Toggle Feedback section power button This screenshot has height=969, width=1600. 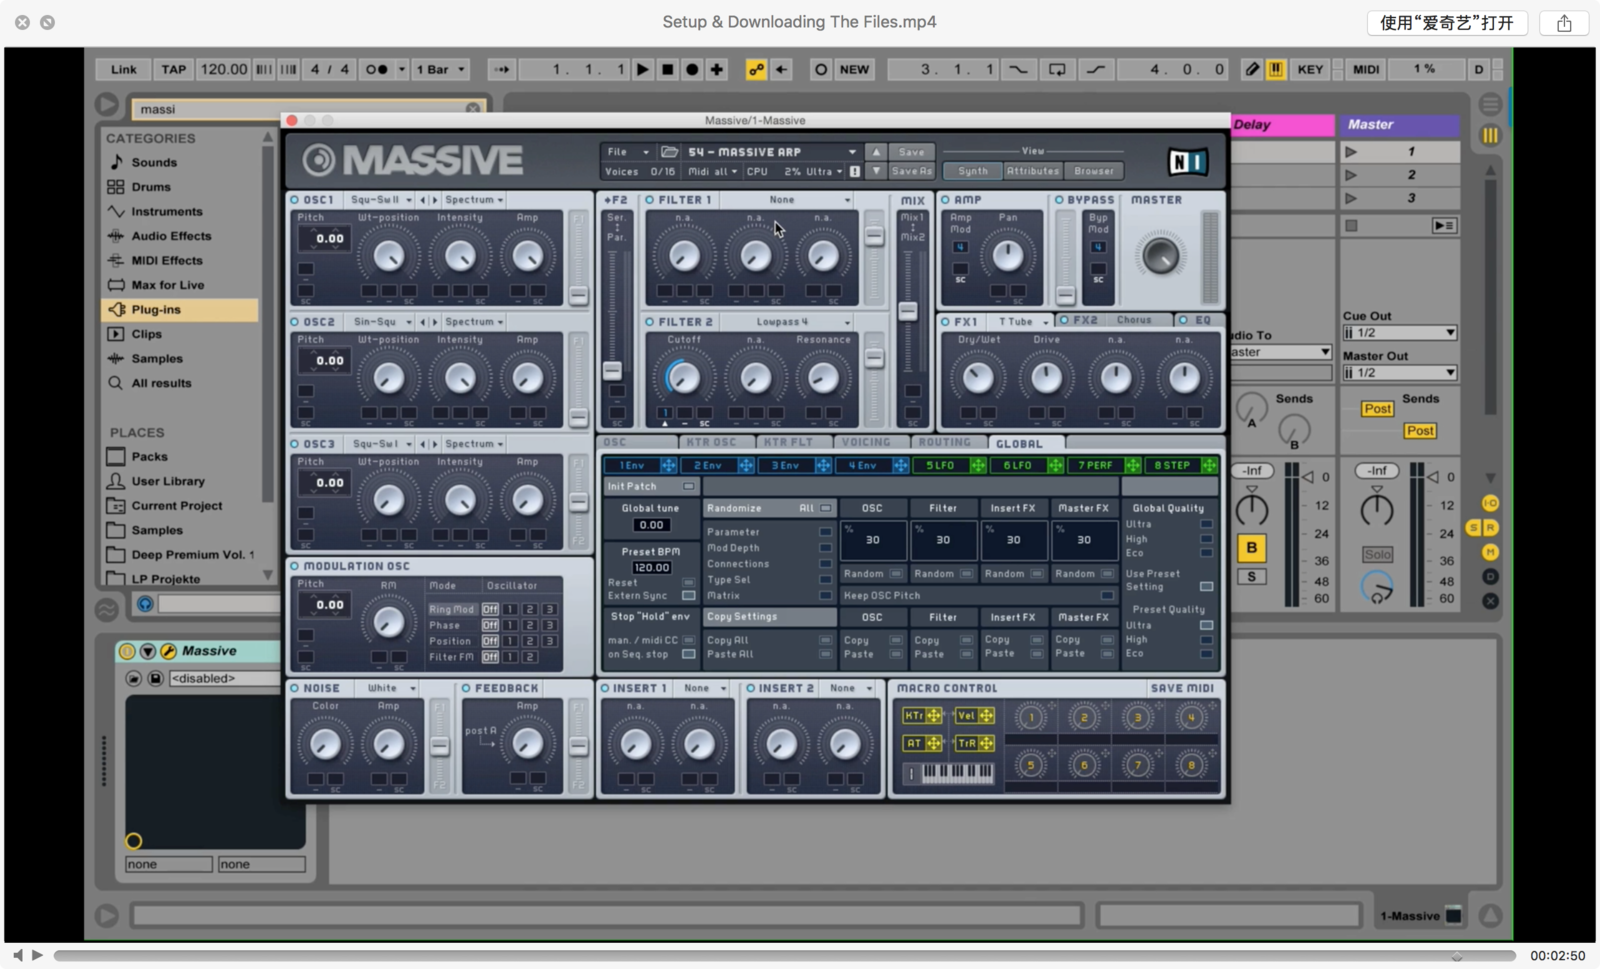466,688
